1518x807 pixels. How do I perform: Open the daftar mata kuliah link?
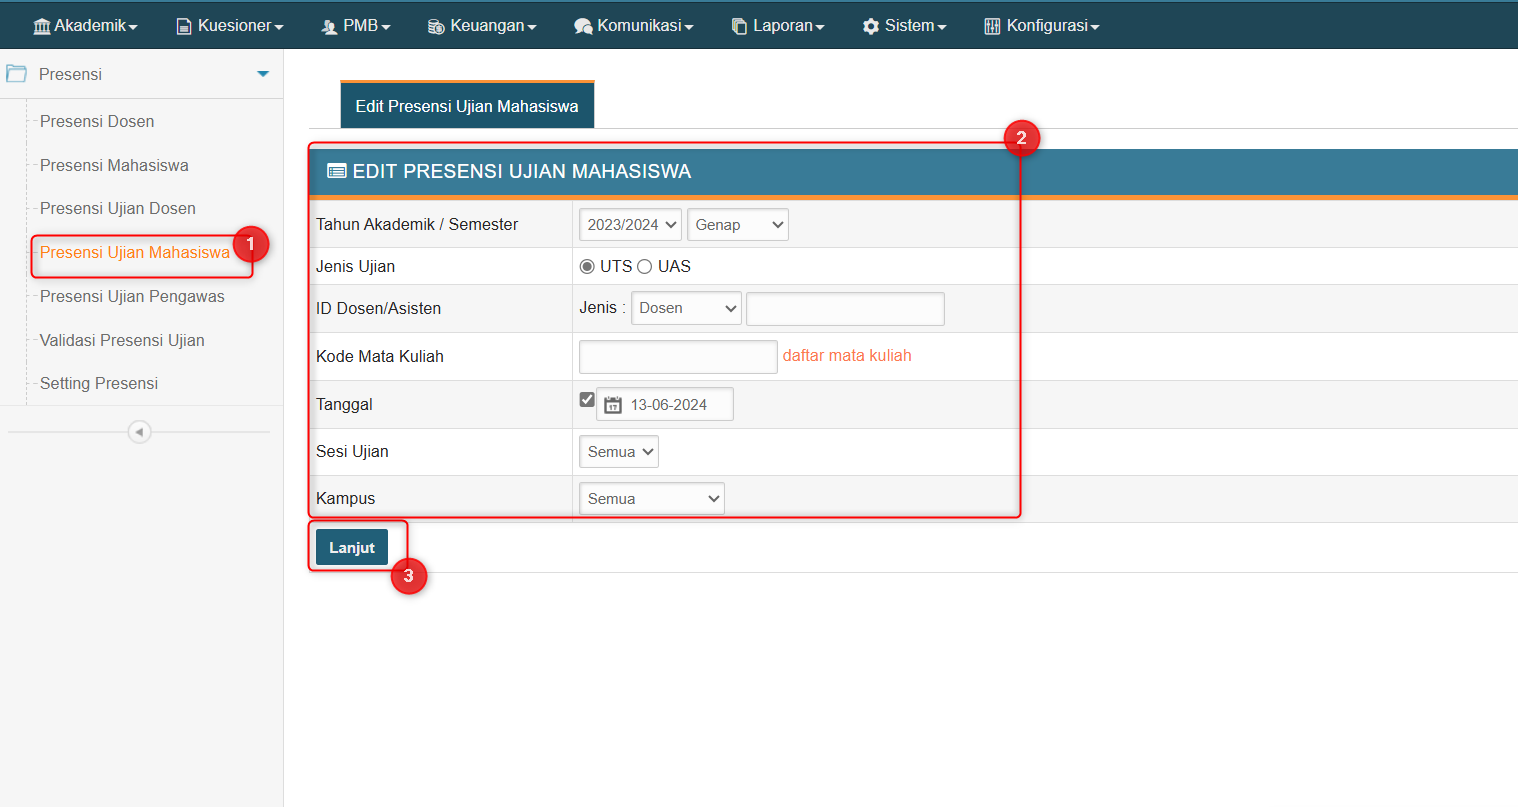[x=847, y=356]
